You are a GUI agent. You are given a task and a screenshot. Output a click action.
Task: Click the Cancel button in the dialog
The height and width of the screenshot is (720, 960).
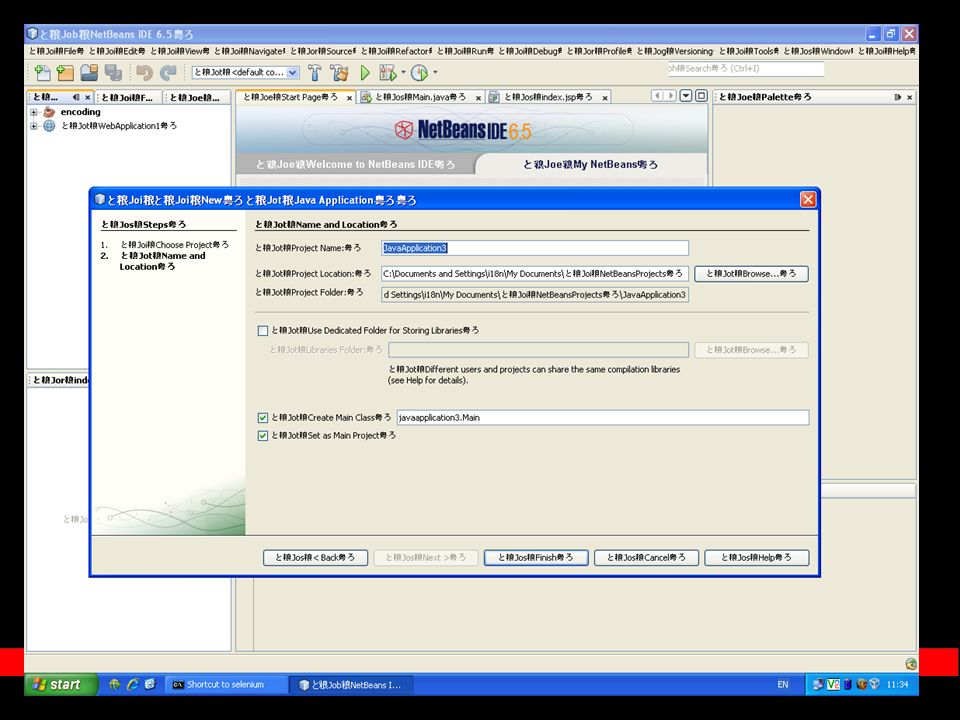click(646, 558)
